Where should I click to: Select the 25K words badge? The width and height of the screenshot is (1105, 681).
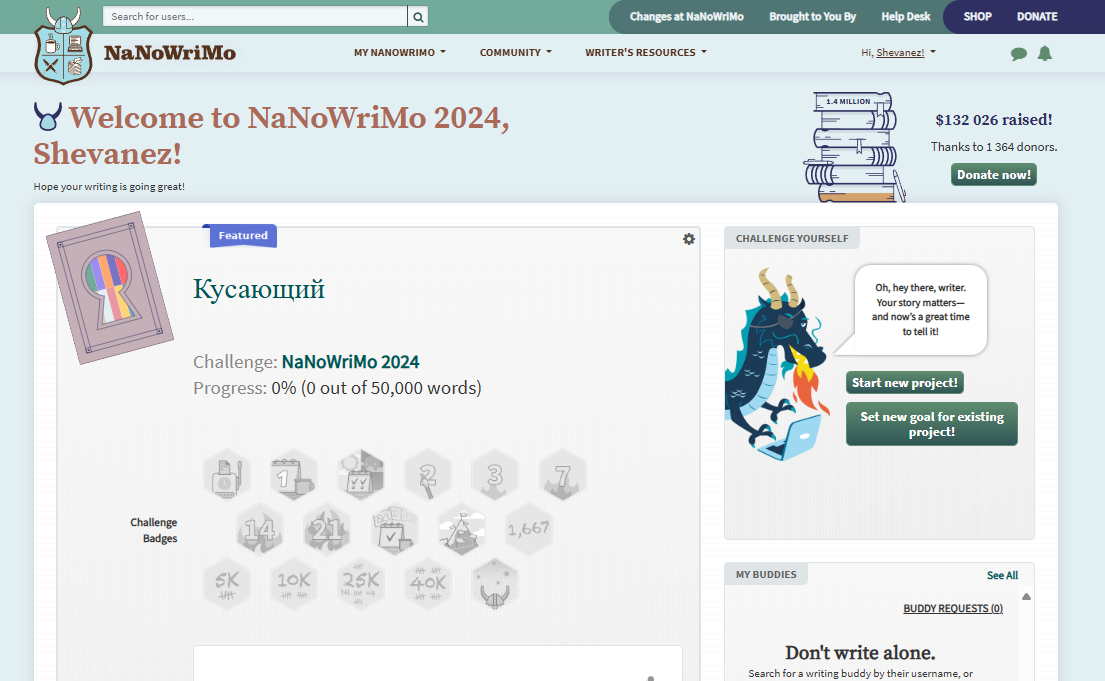(x=361, y=584)
